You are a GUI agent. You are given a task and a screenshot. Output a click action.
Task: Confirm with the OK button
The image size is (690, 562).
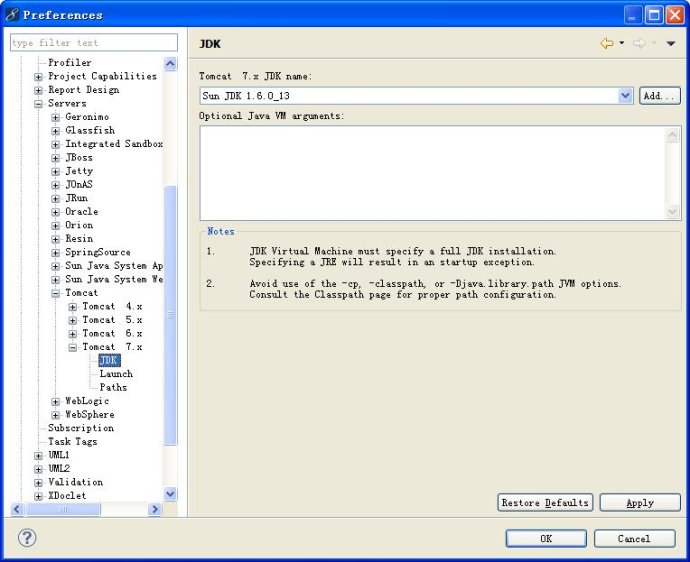[546, 538]
